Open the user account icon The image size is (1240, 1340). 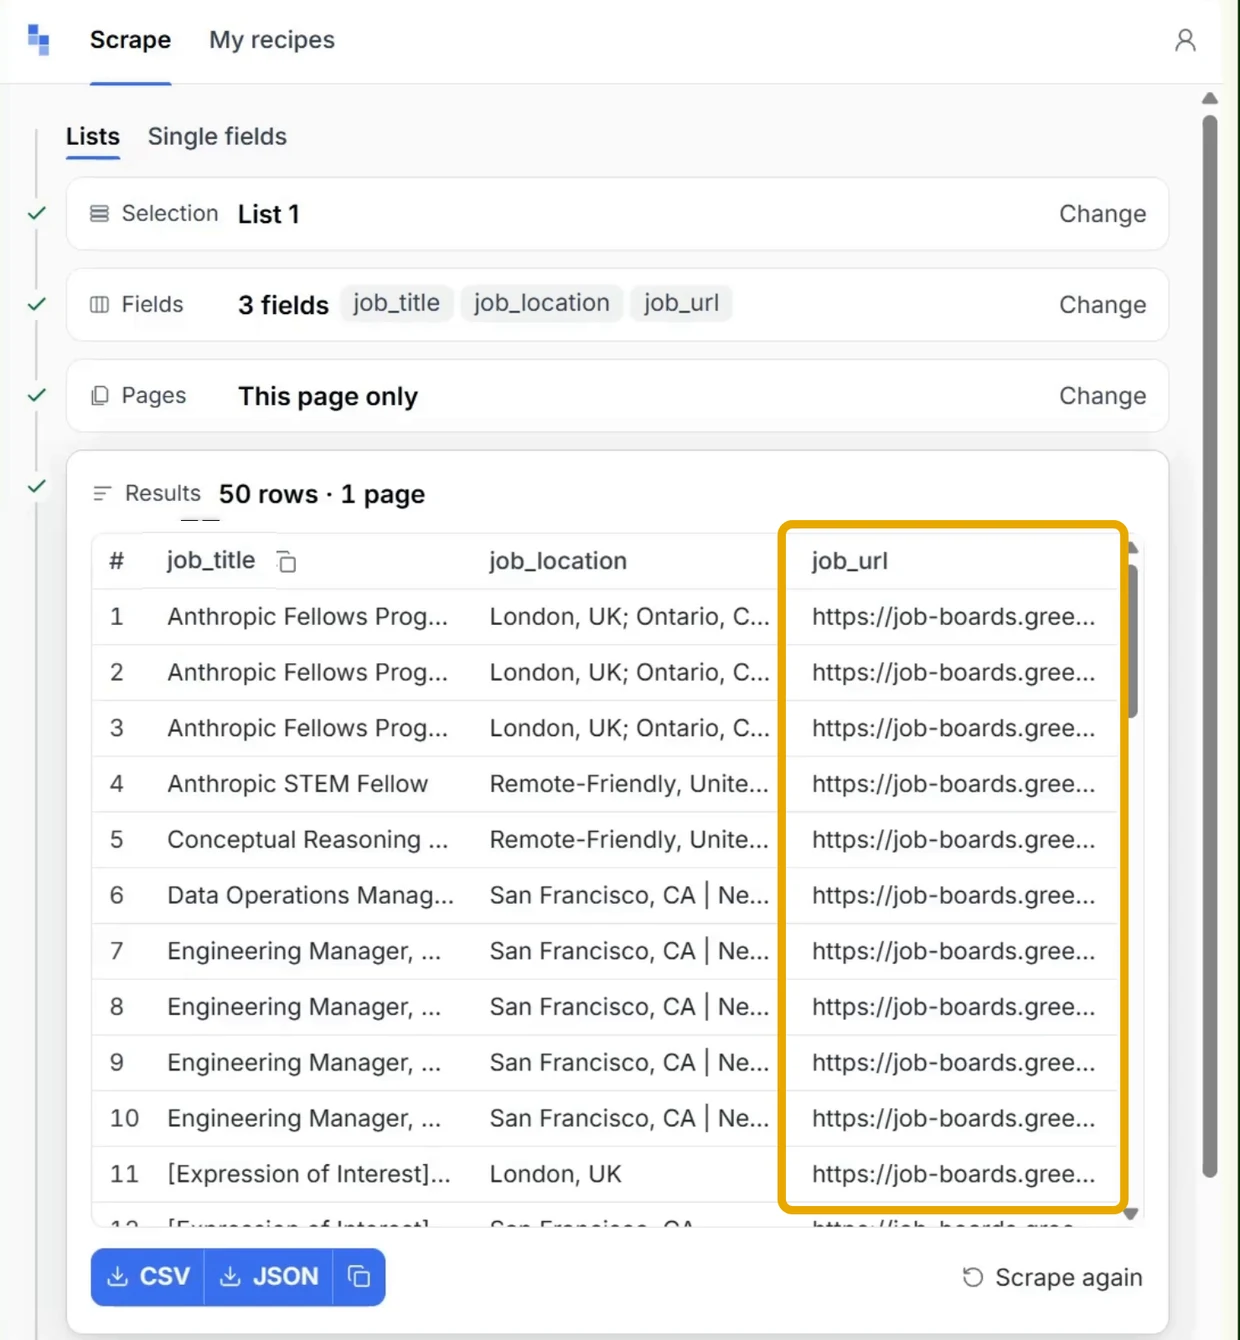pos(1185,40)
